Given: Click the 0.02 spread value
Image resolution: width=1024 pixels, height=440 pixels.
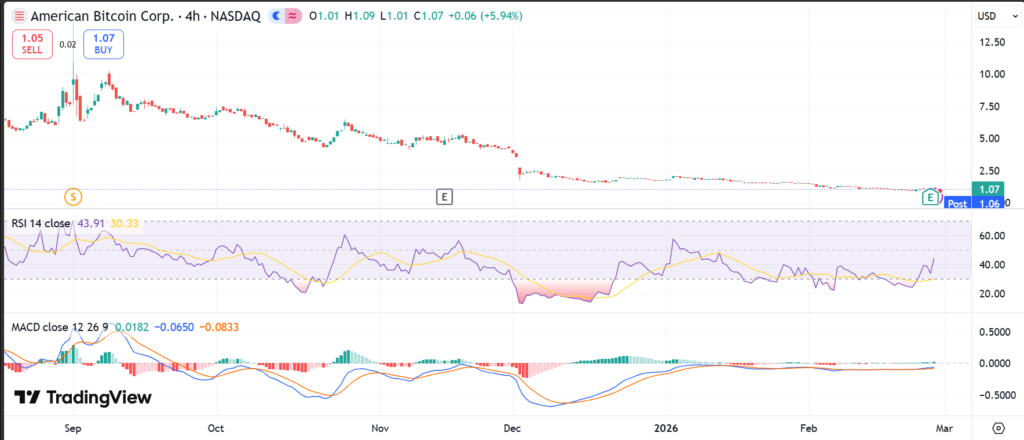Looking at the screenshot, I should click(68, 45).
